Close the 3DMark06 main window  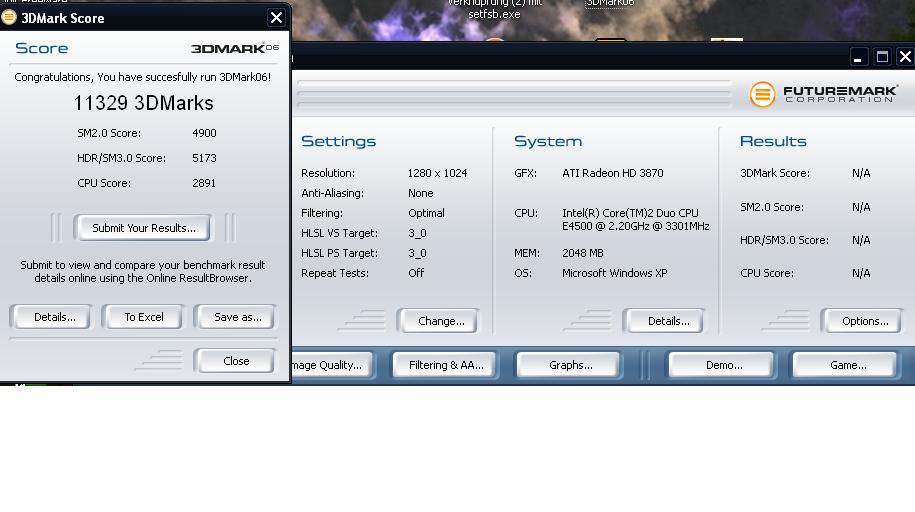[905, 57]
